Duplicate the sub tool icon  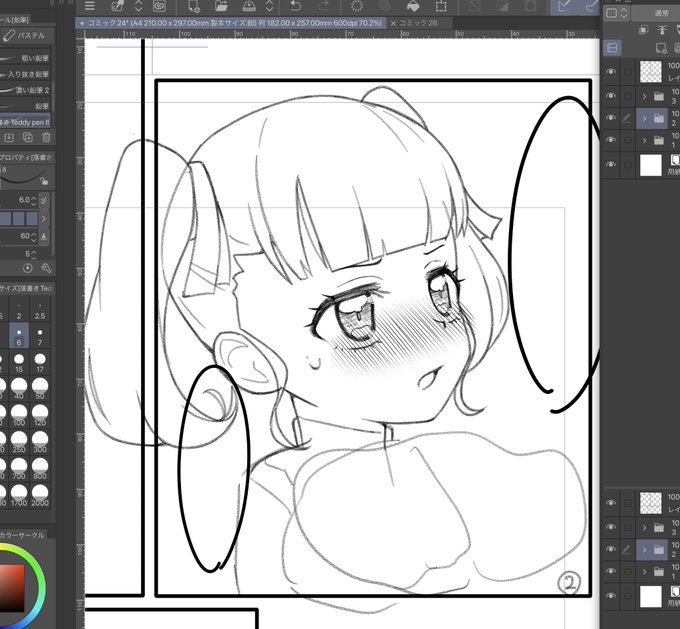28,138
